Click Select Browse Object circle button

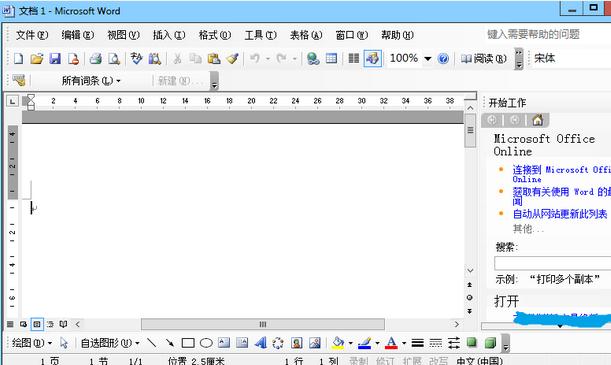[470, 298]
